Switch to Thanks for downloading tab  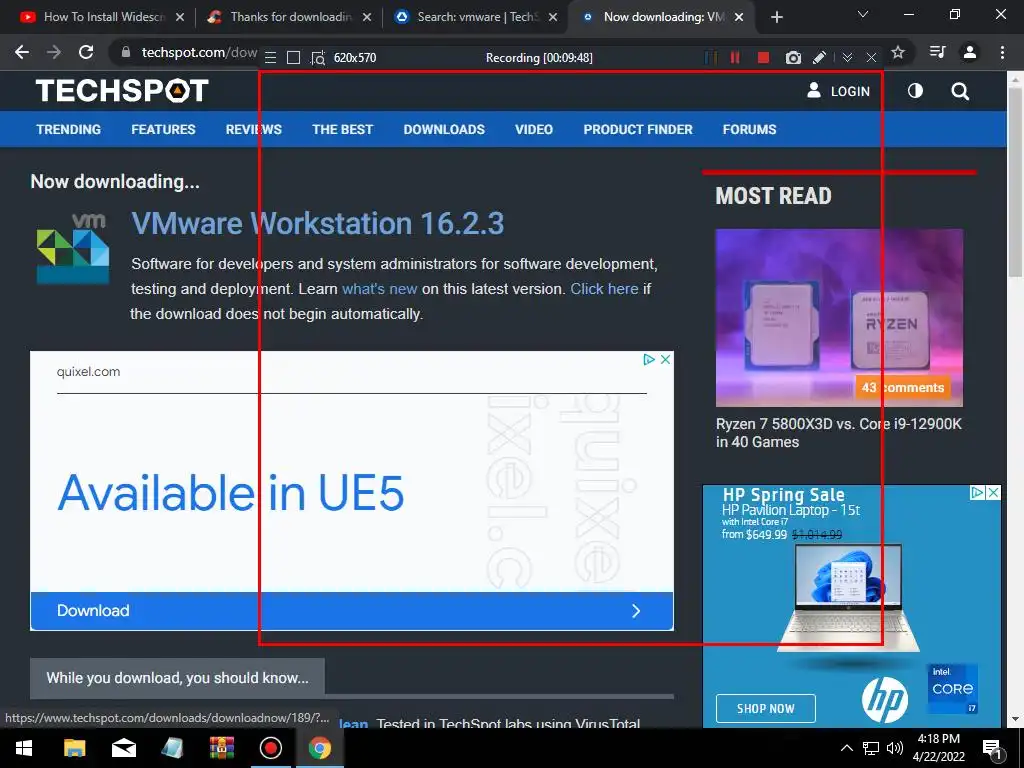point(288,17)
